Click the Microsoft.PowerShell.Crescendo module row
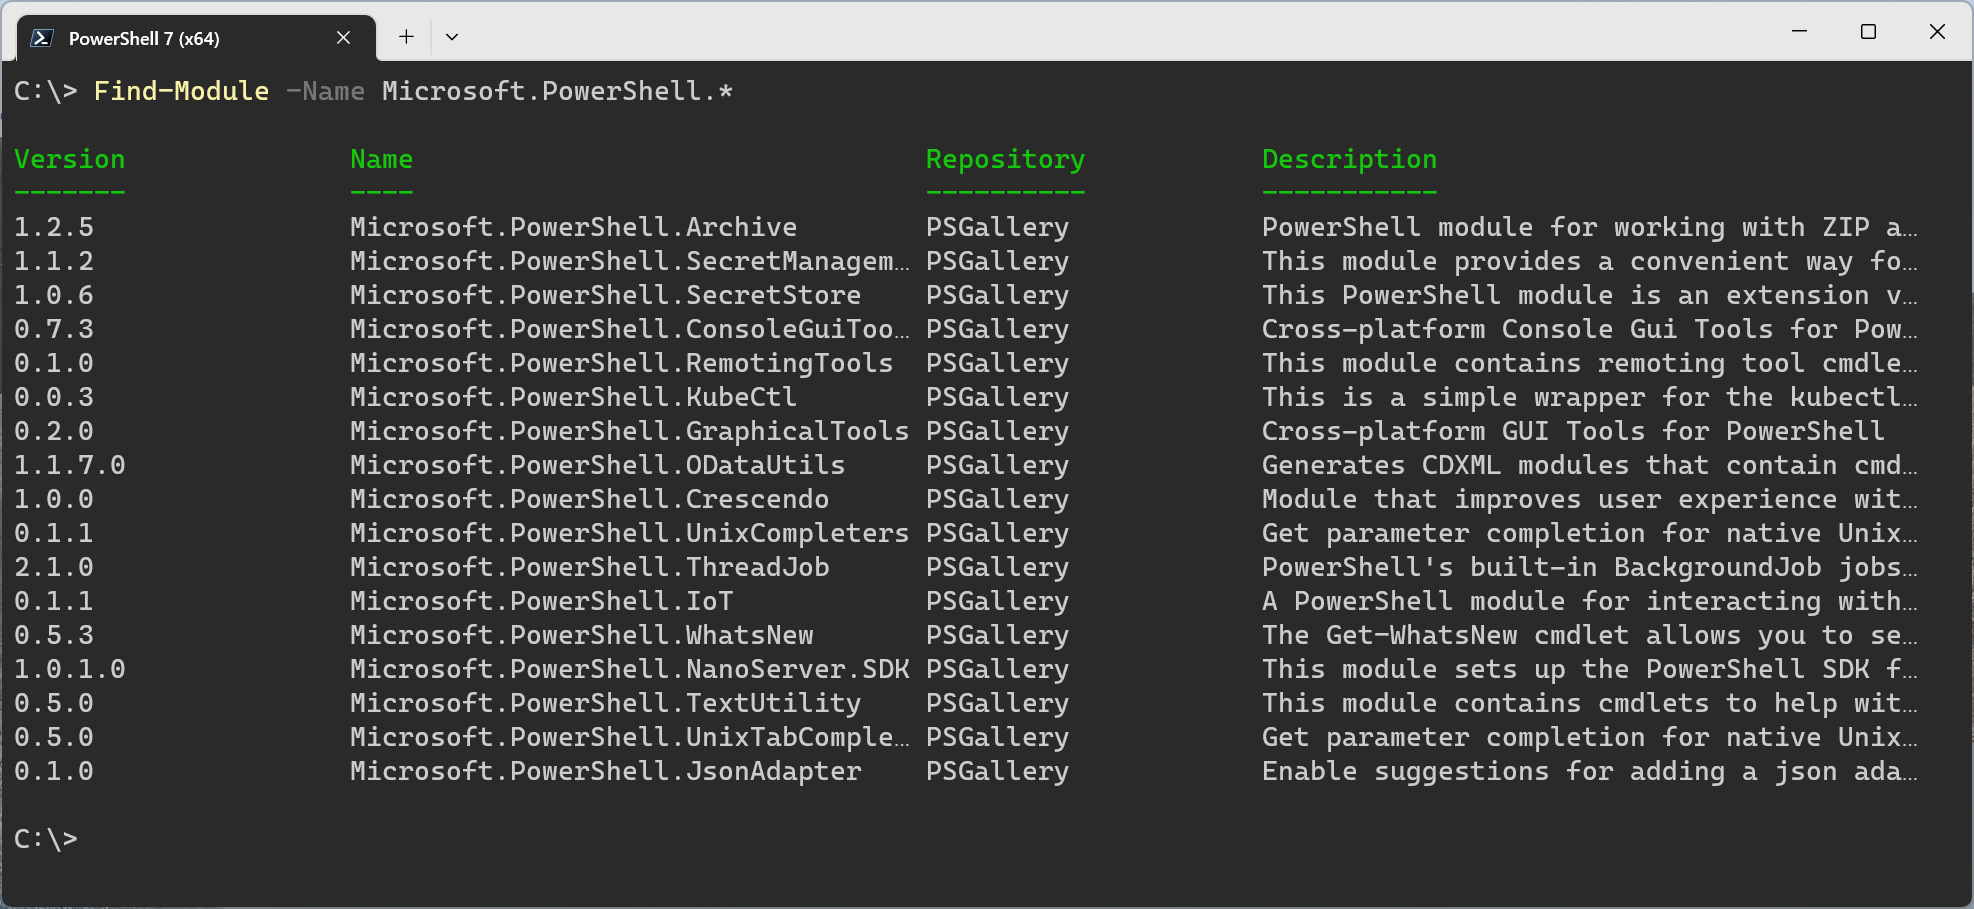Image resolution: width=1974 pixels, height=909 pixels. (x=589, y=499)
